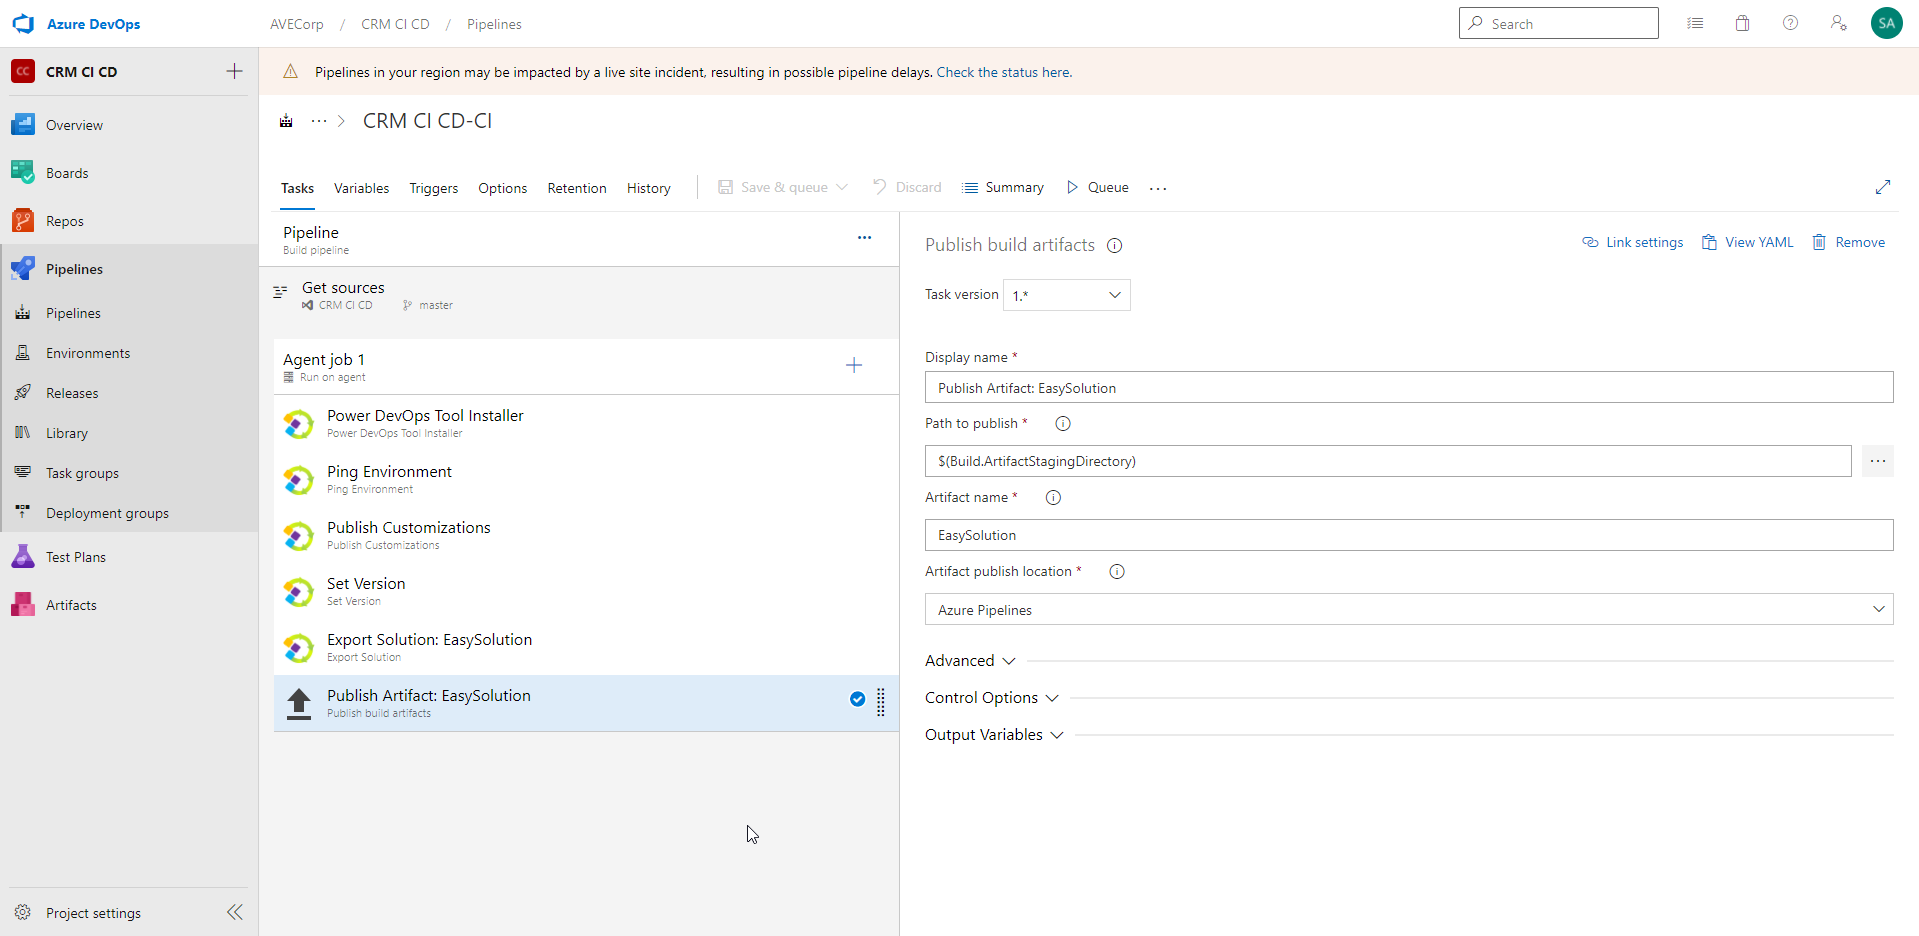Open the work items list icon
Image resolution: width=1919 pixels, height=936 pixels.
pos(1695,23)
